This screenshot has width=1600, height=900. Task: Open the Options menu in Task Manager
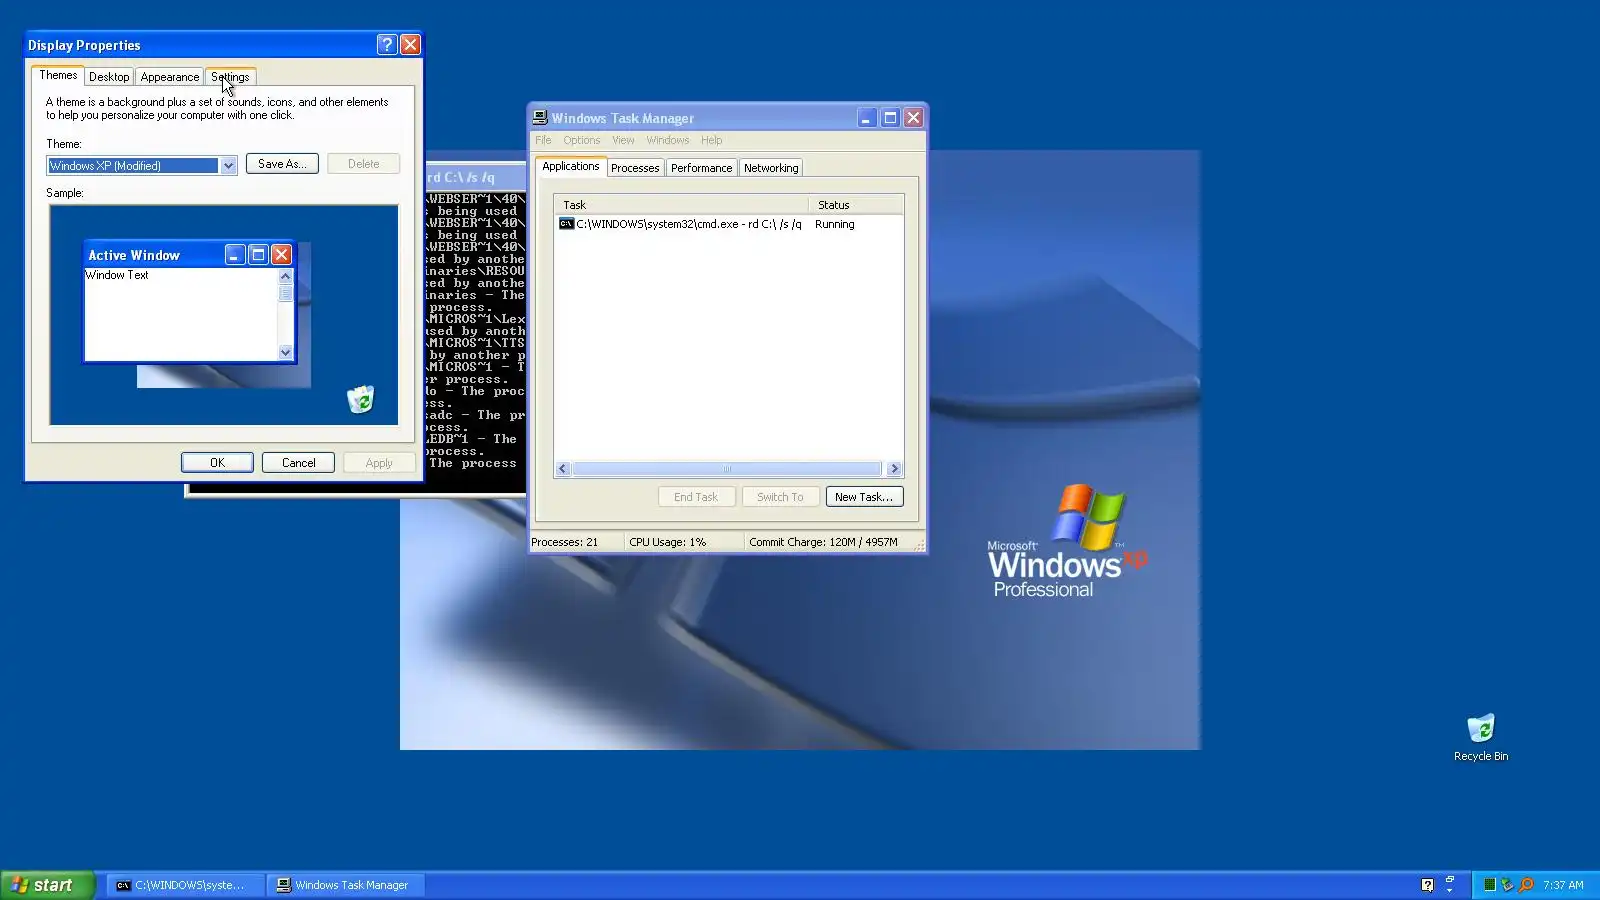pyautogui.click(x=582, y=140)
